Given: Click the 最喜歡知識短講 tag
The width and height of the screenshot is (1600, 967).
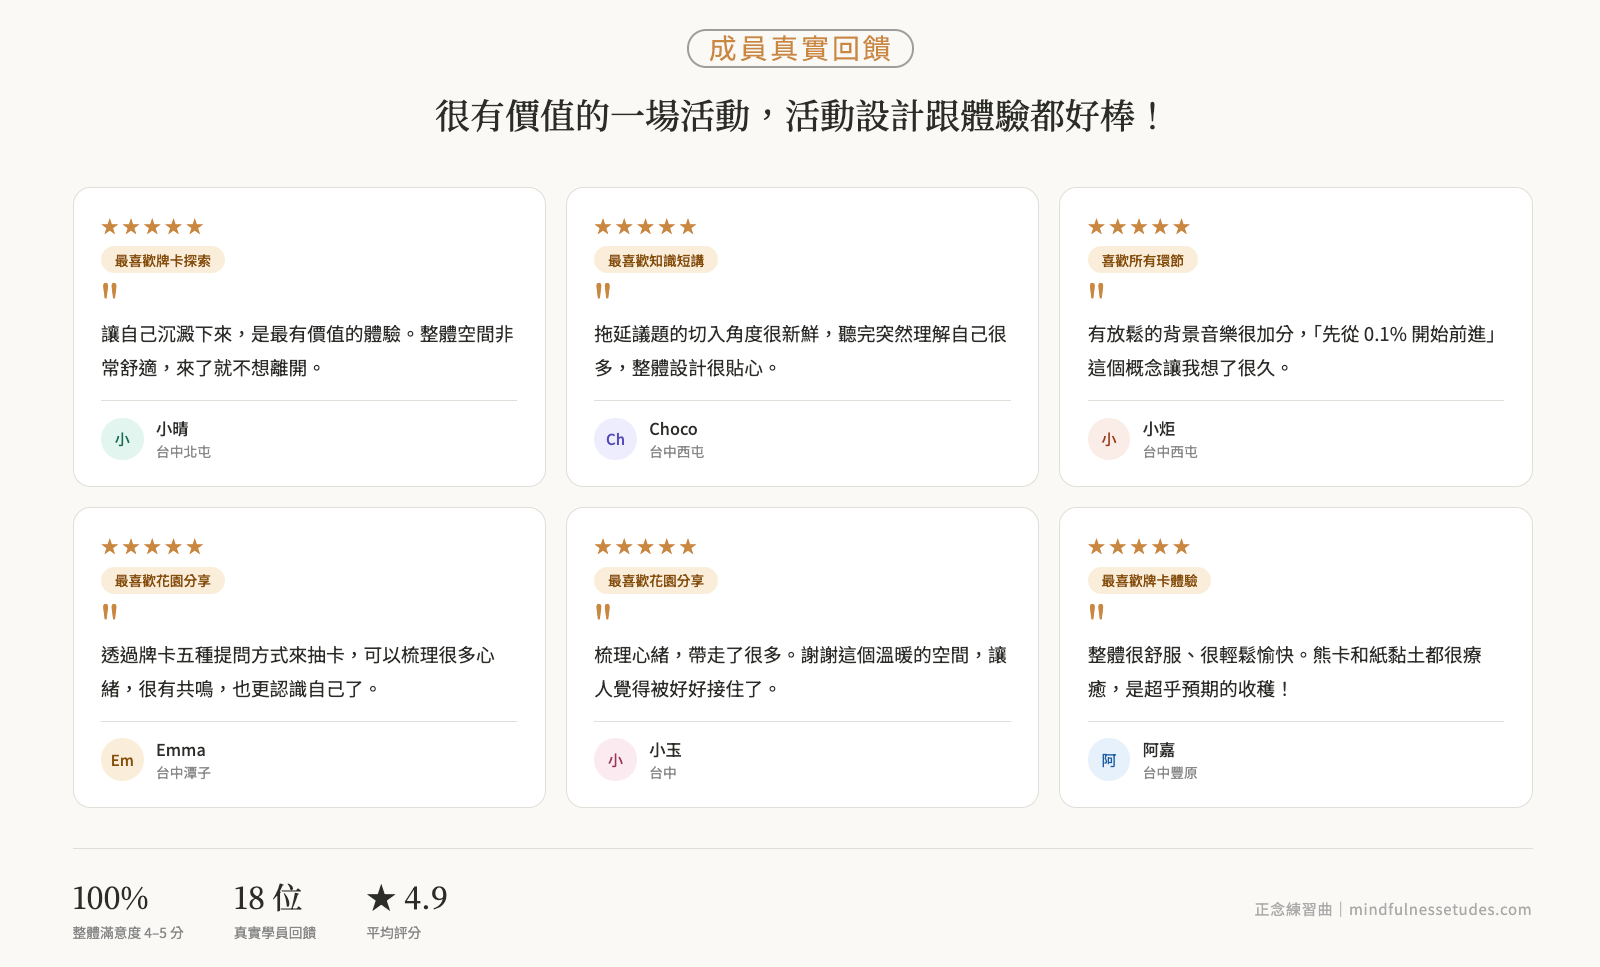Looking at the screenshot, I should coord(655,261).
